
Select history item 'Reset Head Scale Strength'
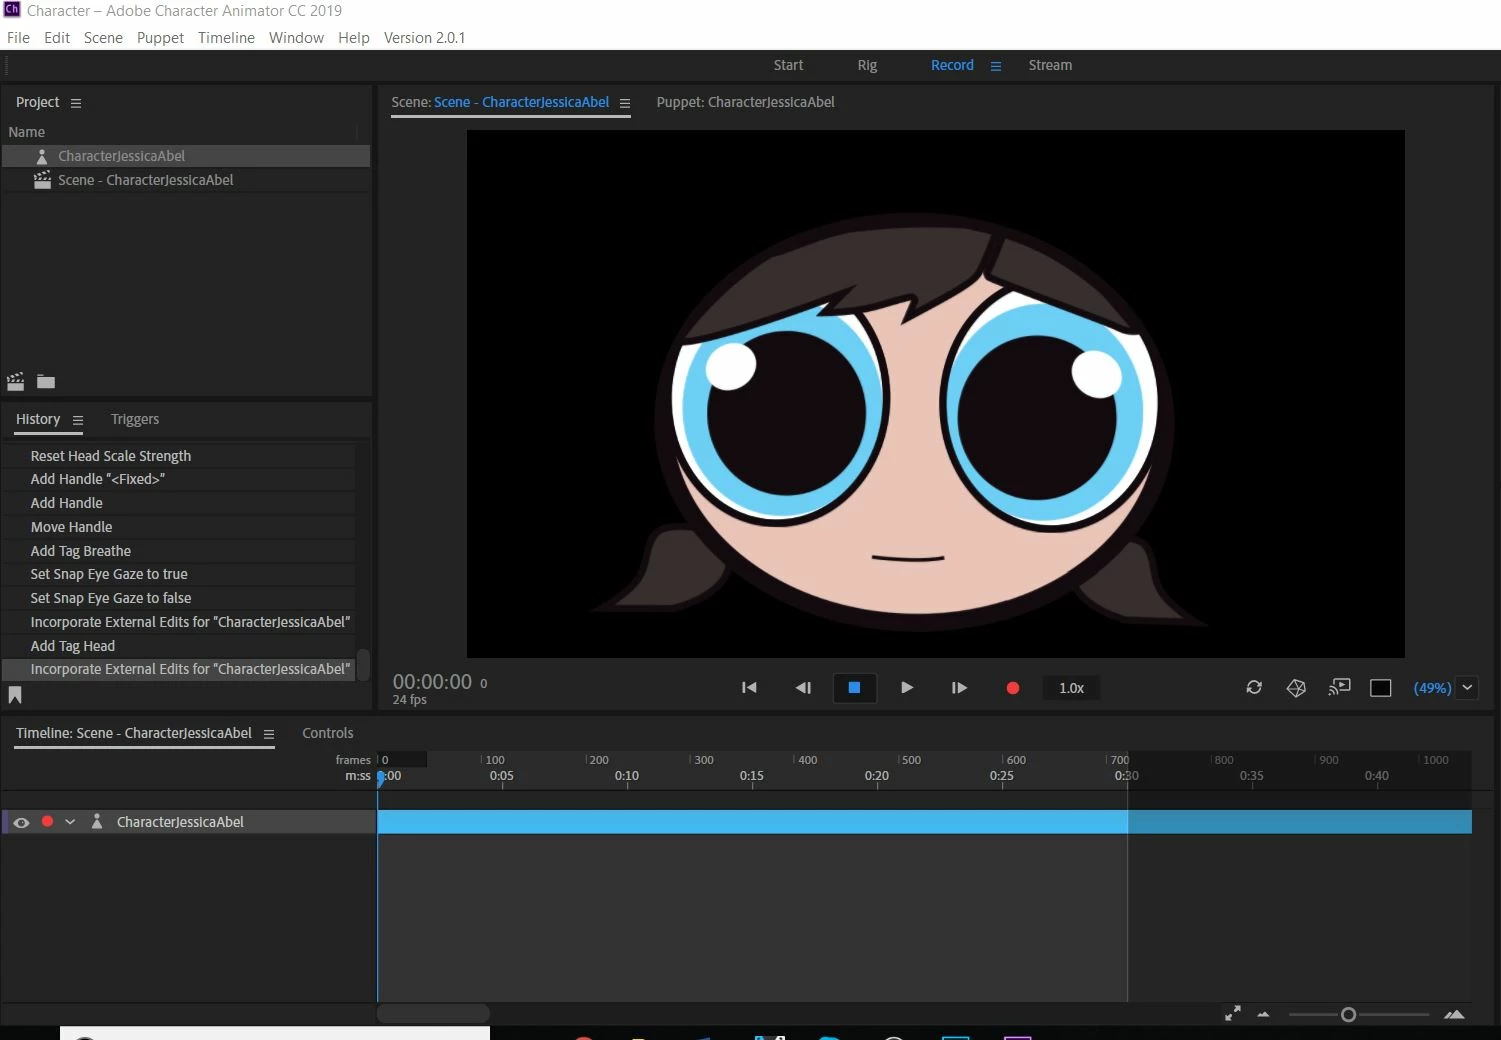[x=178, y=456]
